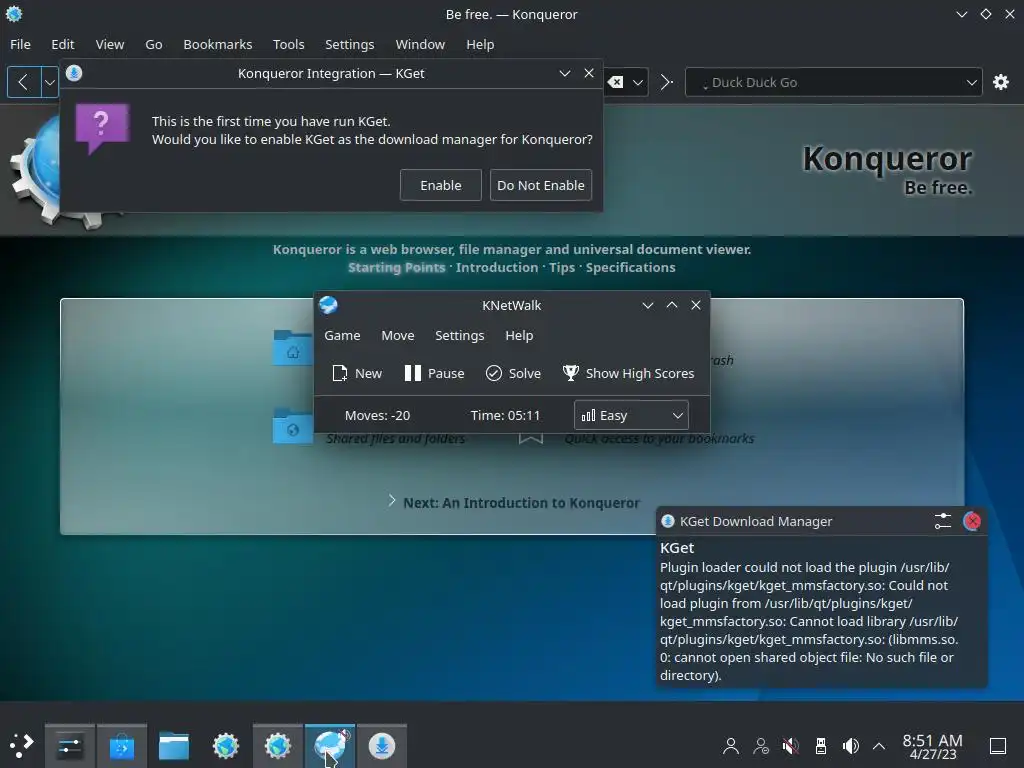The image size is (1024, 768).
Task: Open the Bookmarks menu
Action: [217, 44]
